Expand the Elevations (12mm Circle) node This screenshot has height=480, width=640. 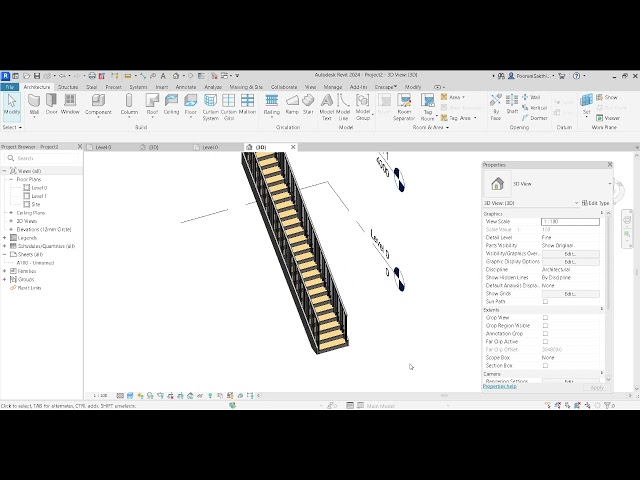(x=11, y=229)
